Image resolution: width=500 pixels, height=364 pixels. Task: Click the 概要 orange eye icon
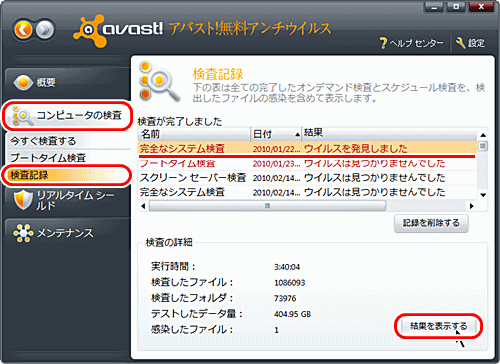[23, 82]
